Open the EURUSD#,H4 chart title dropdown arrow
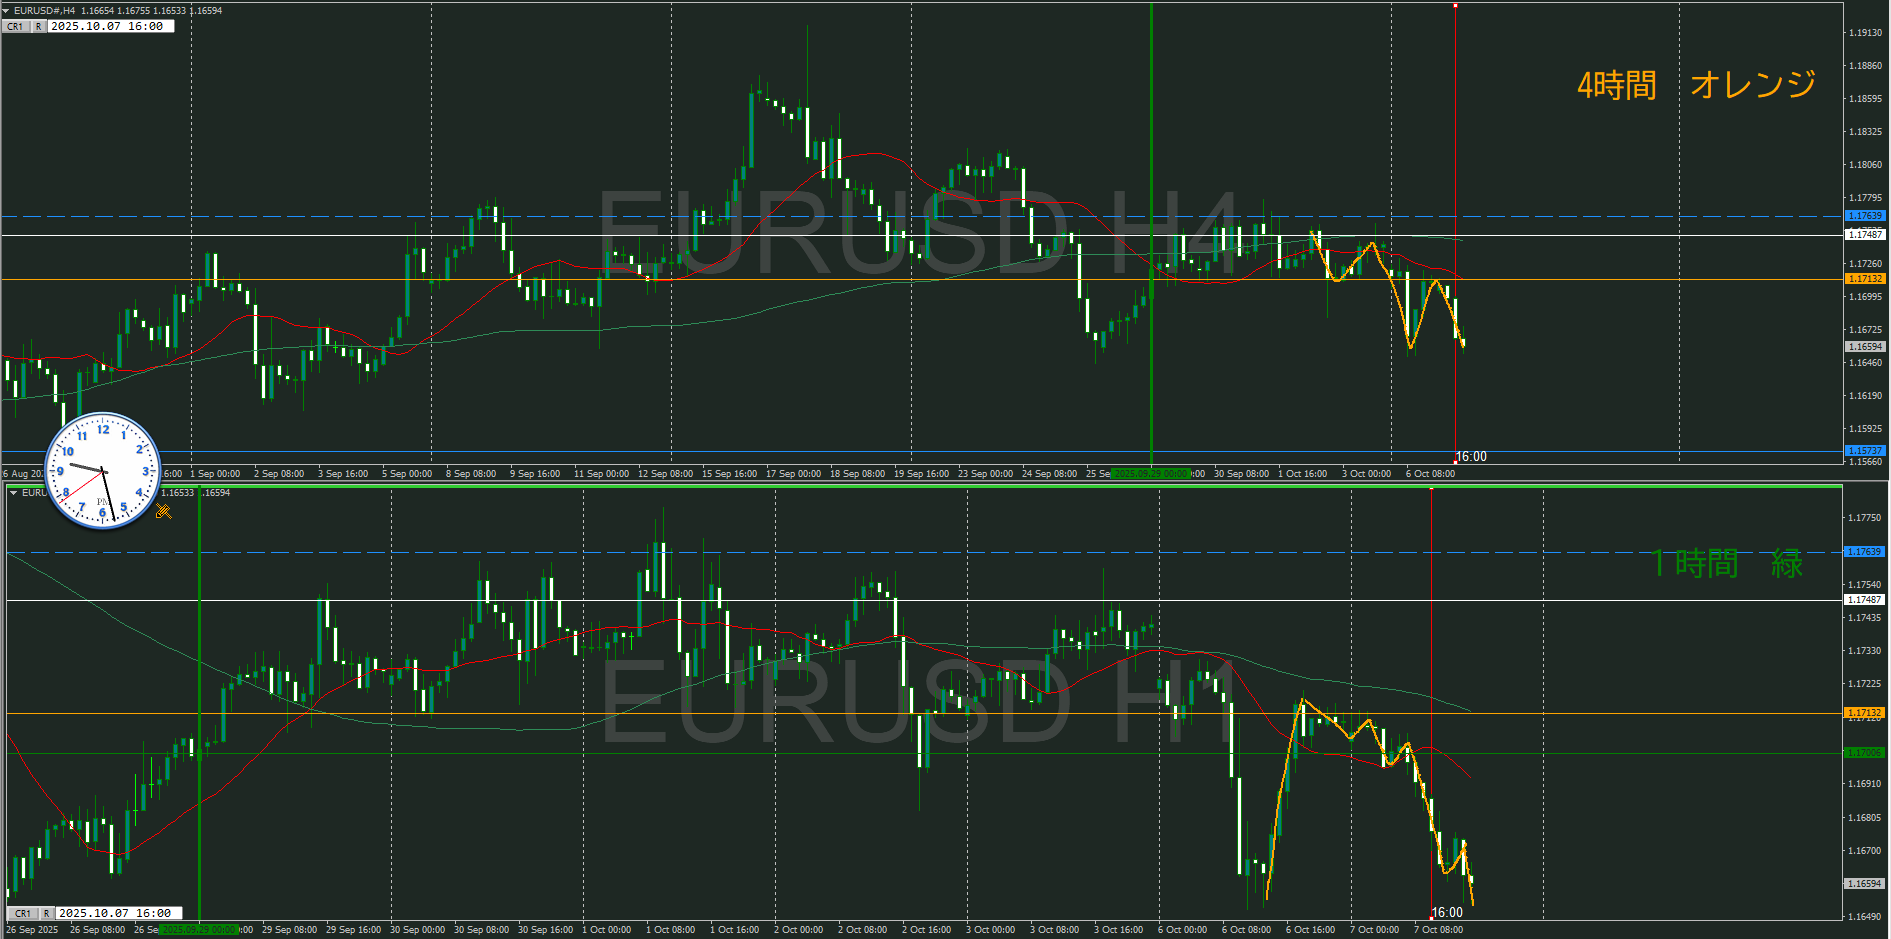 [6, 10]
